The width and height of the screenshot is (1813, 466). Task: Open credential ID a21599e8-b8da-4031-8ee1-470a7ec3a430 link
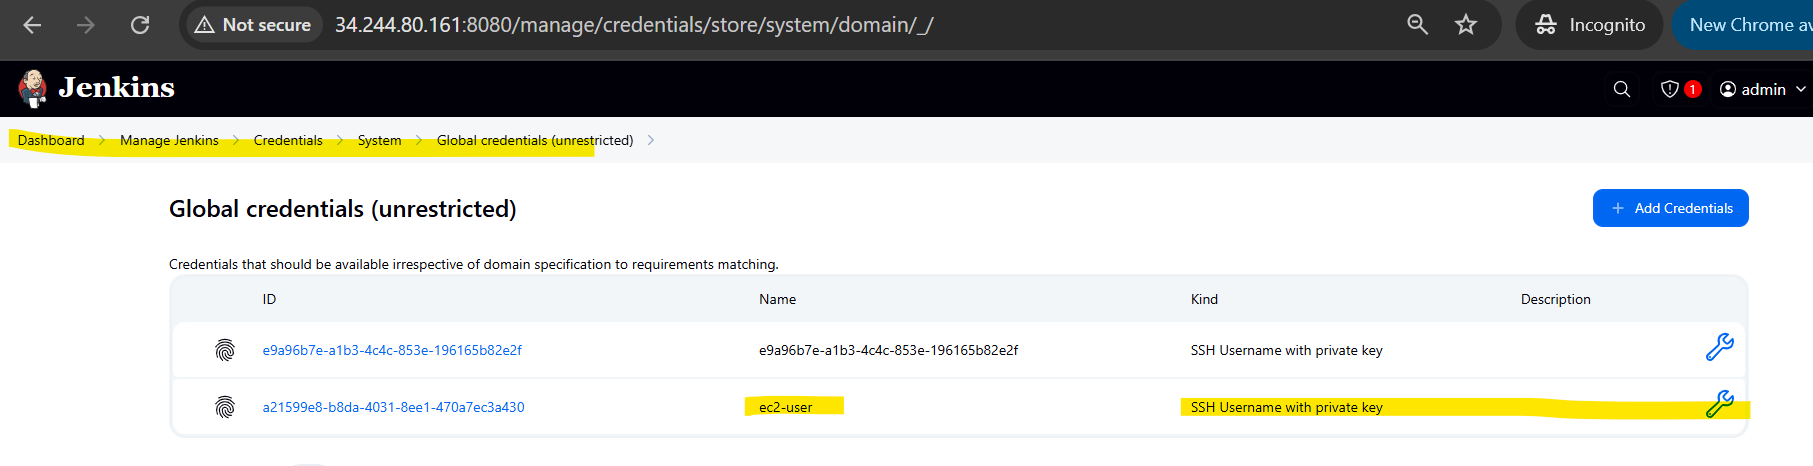click(x=393, y=407)
